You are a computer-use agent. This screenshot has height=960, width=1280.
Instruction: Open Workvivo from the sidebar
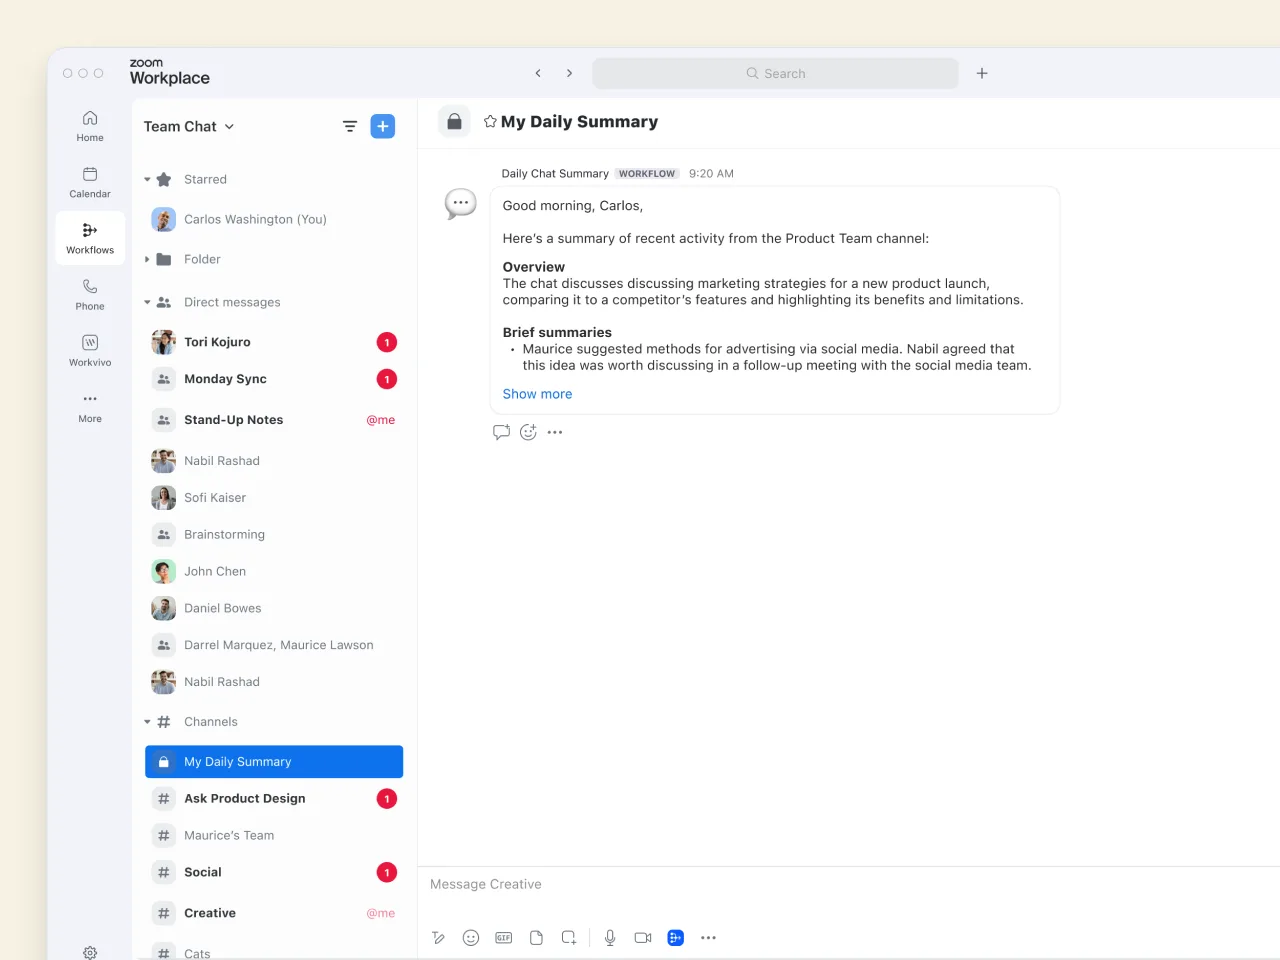click(x=89, y=350)
